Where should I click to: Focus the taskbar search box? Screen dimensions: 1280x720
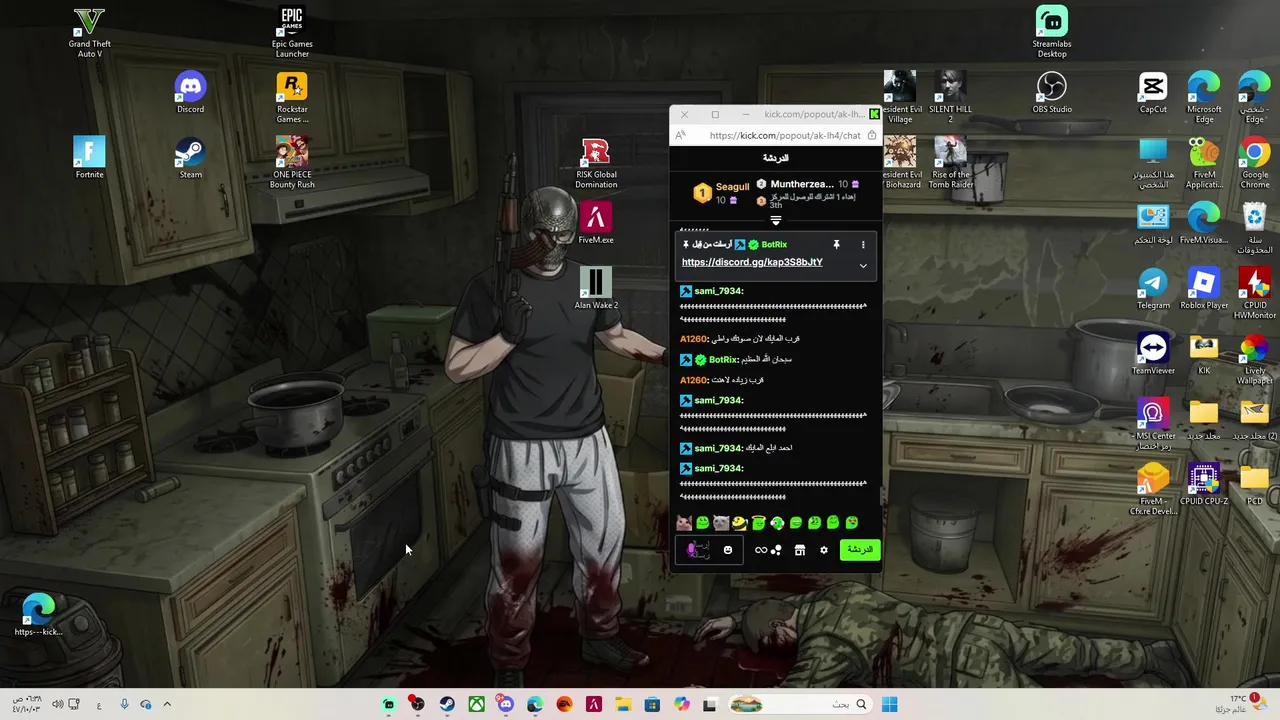tap(800, 704)
